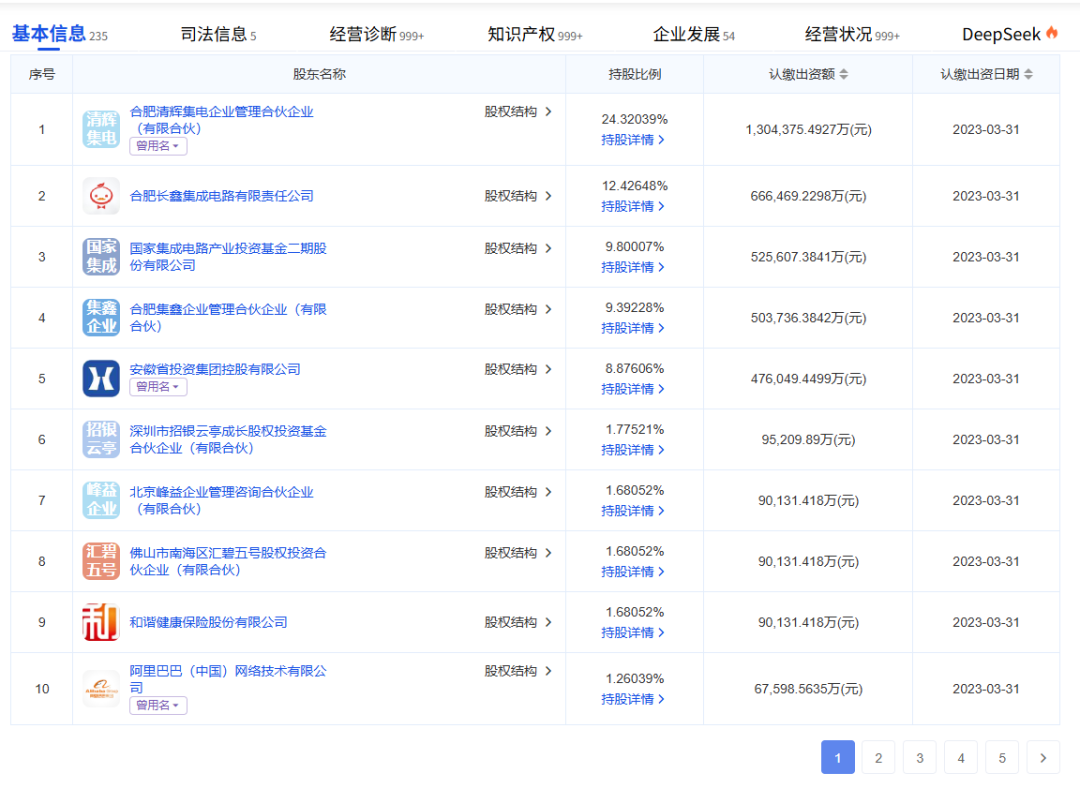
Task: Go to page 4
Action: pos(961,758)
